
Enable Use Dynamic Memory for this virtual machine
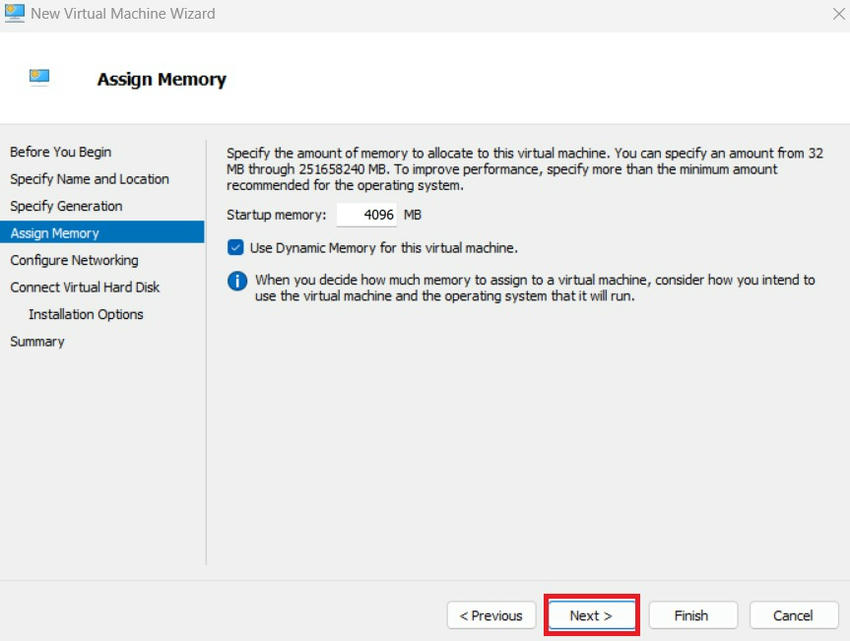coord(234,247)
